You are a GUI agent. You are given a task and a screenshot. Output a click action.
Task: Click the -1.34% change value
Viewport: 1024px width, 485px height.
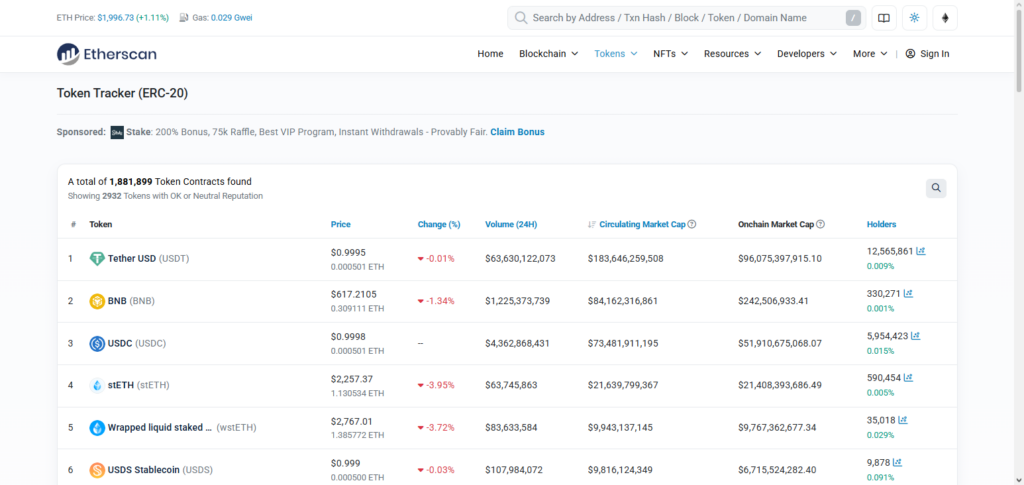440,301
